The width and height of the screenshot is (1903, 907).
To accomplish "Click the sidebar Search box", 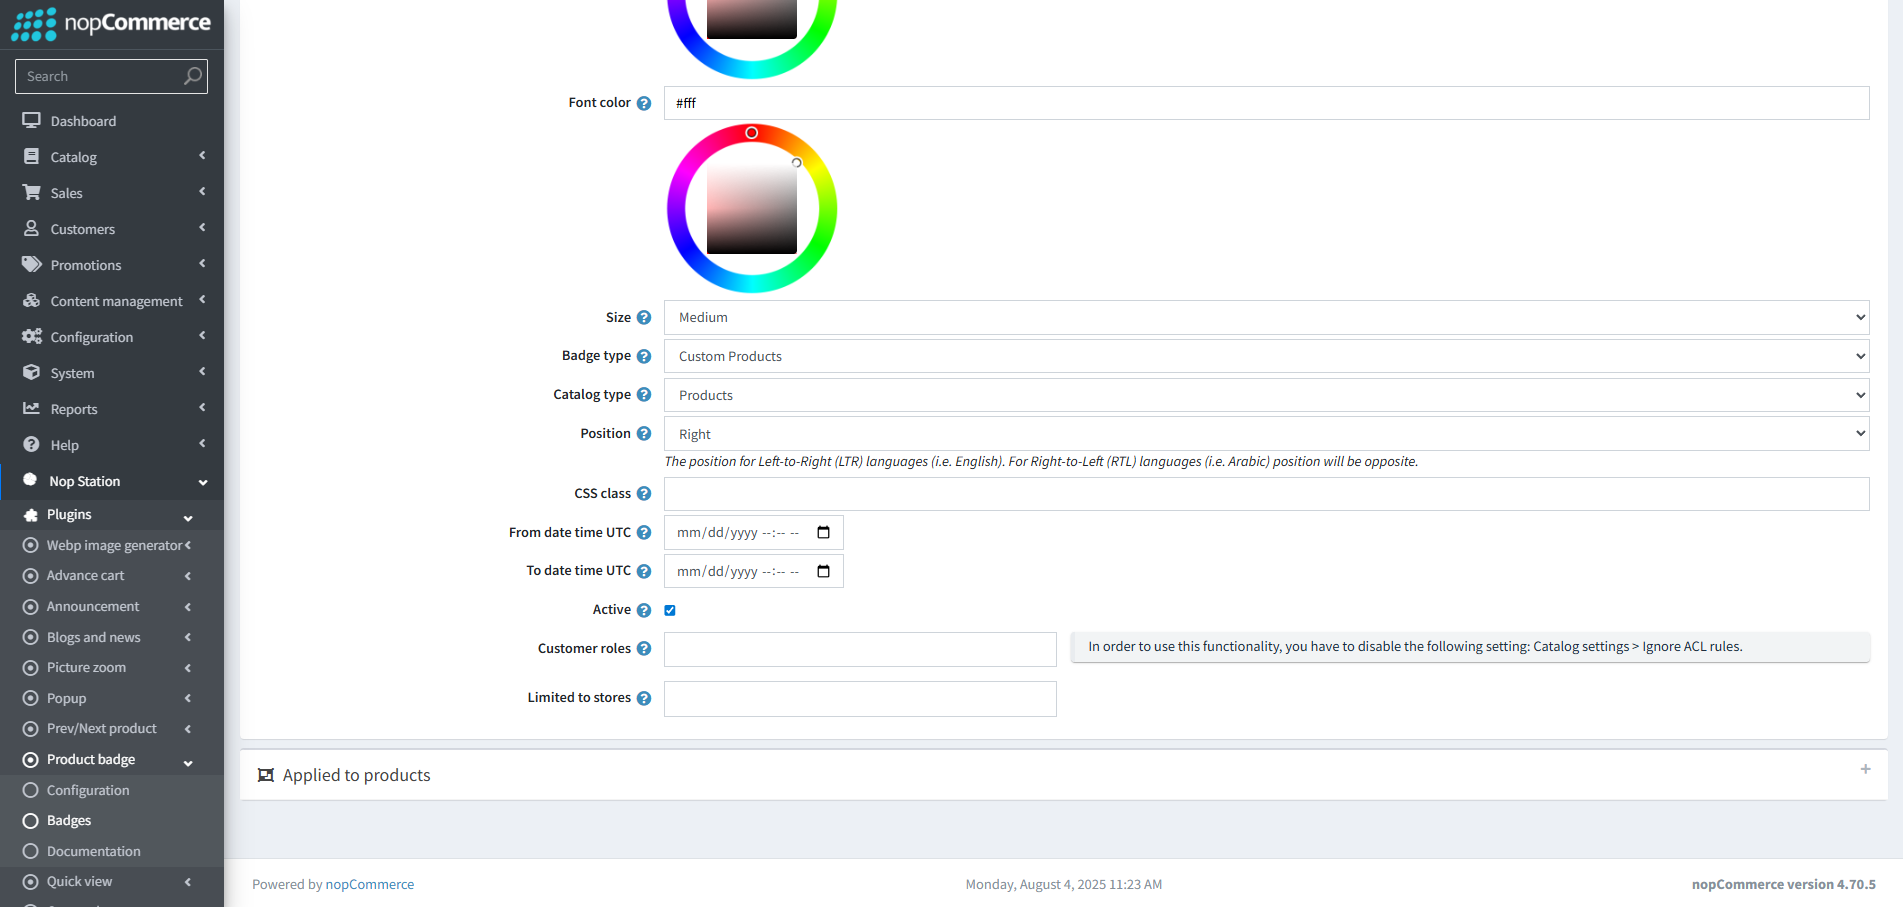I will 111,76.
